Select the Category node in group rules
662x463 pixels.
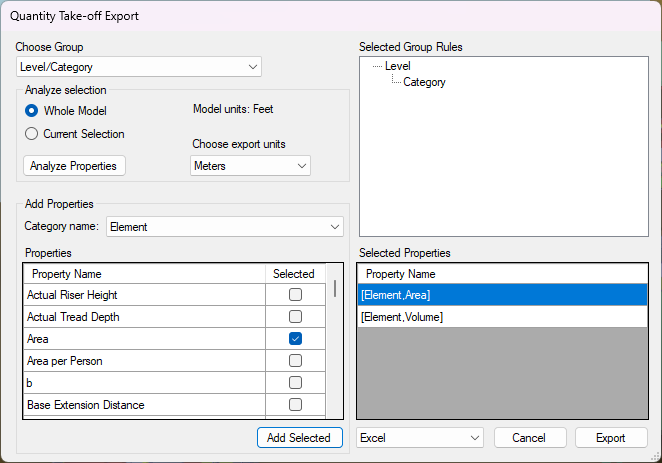click(424, 82)
